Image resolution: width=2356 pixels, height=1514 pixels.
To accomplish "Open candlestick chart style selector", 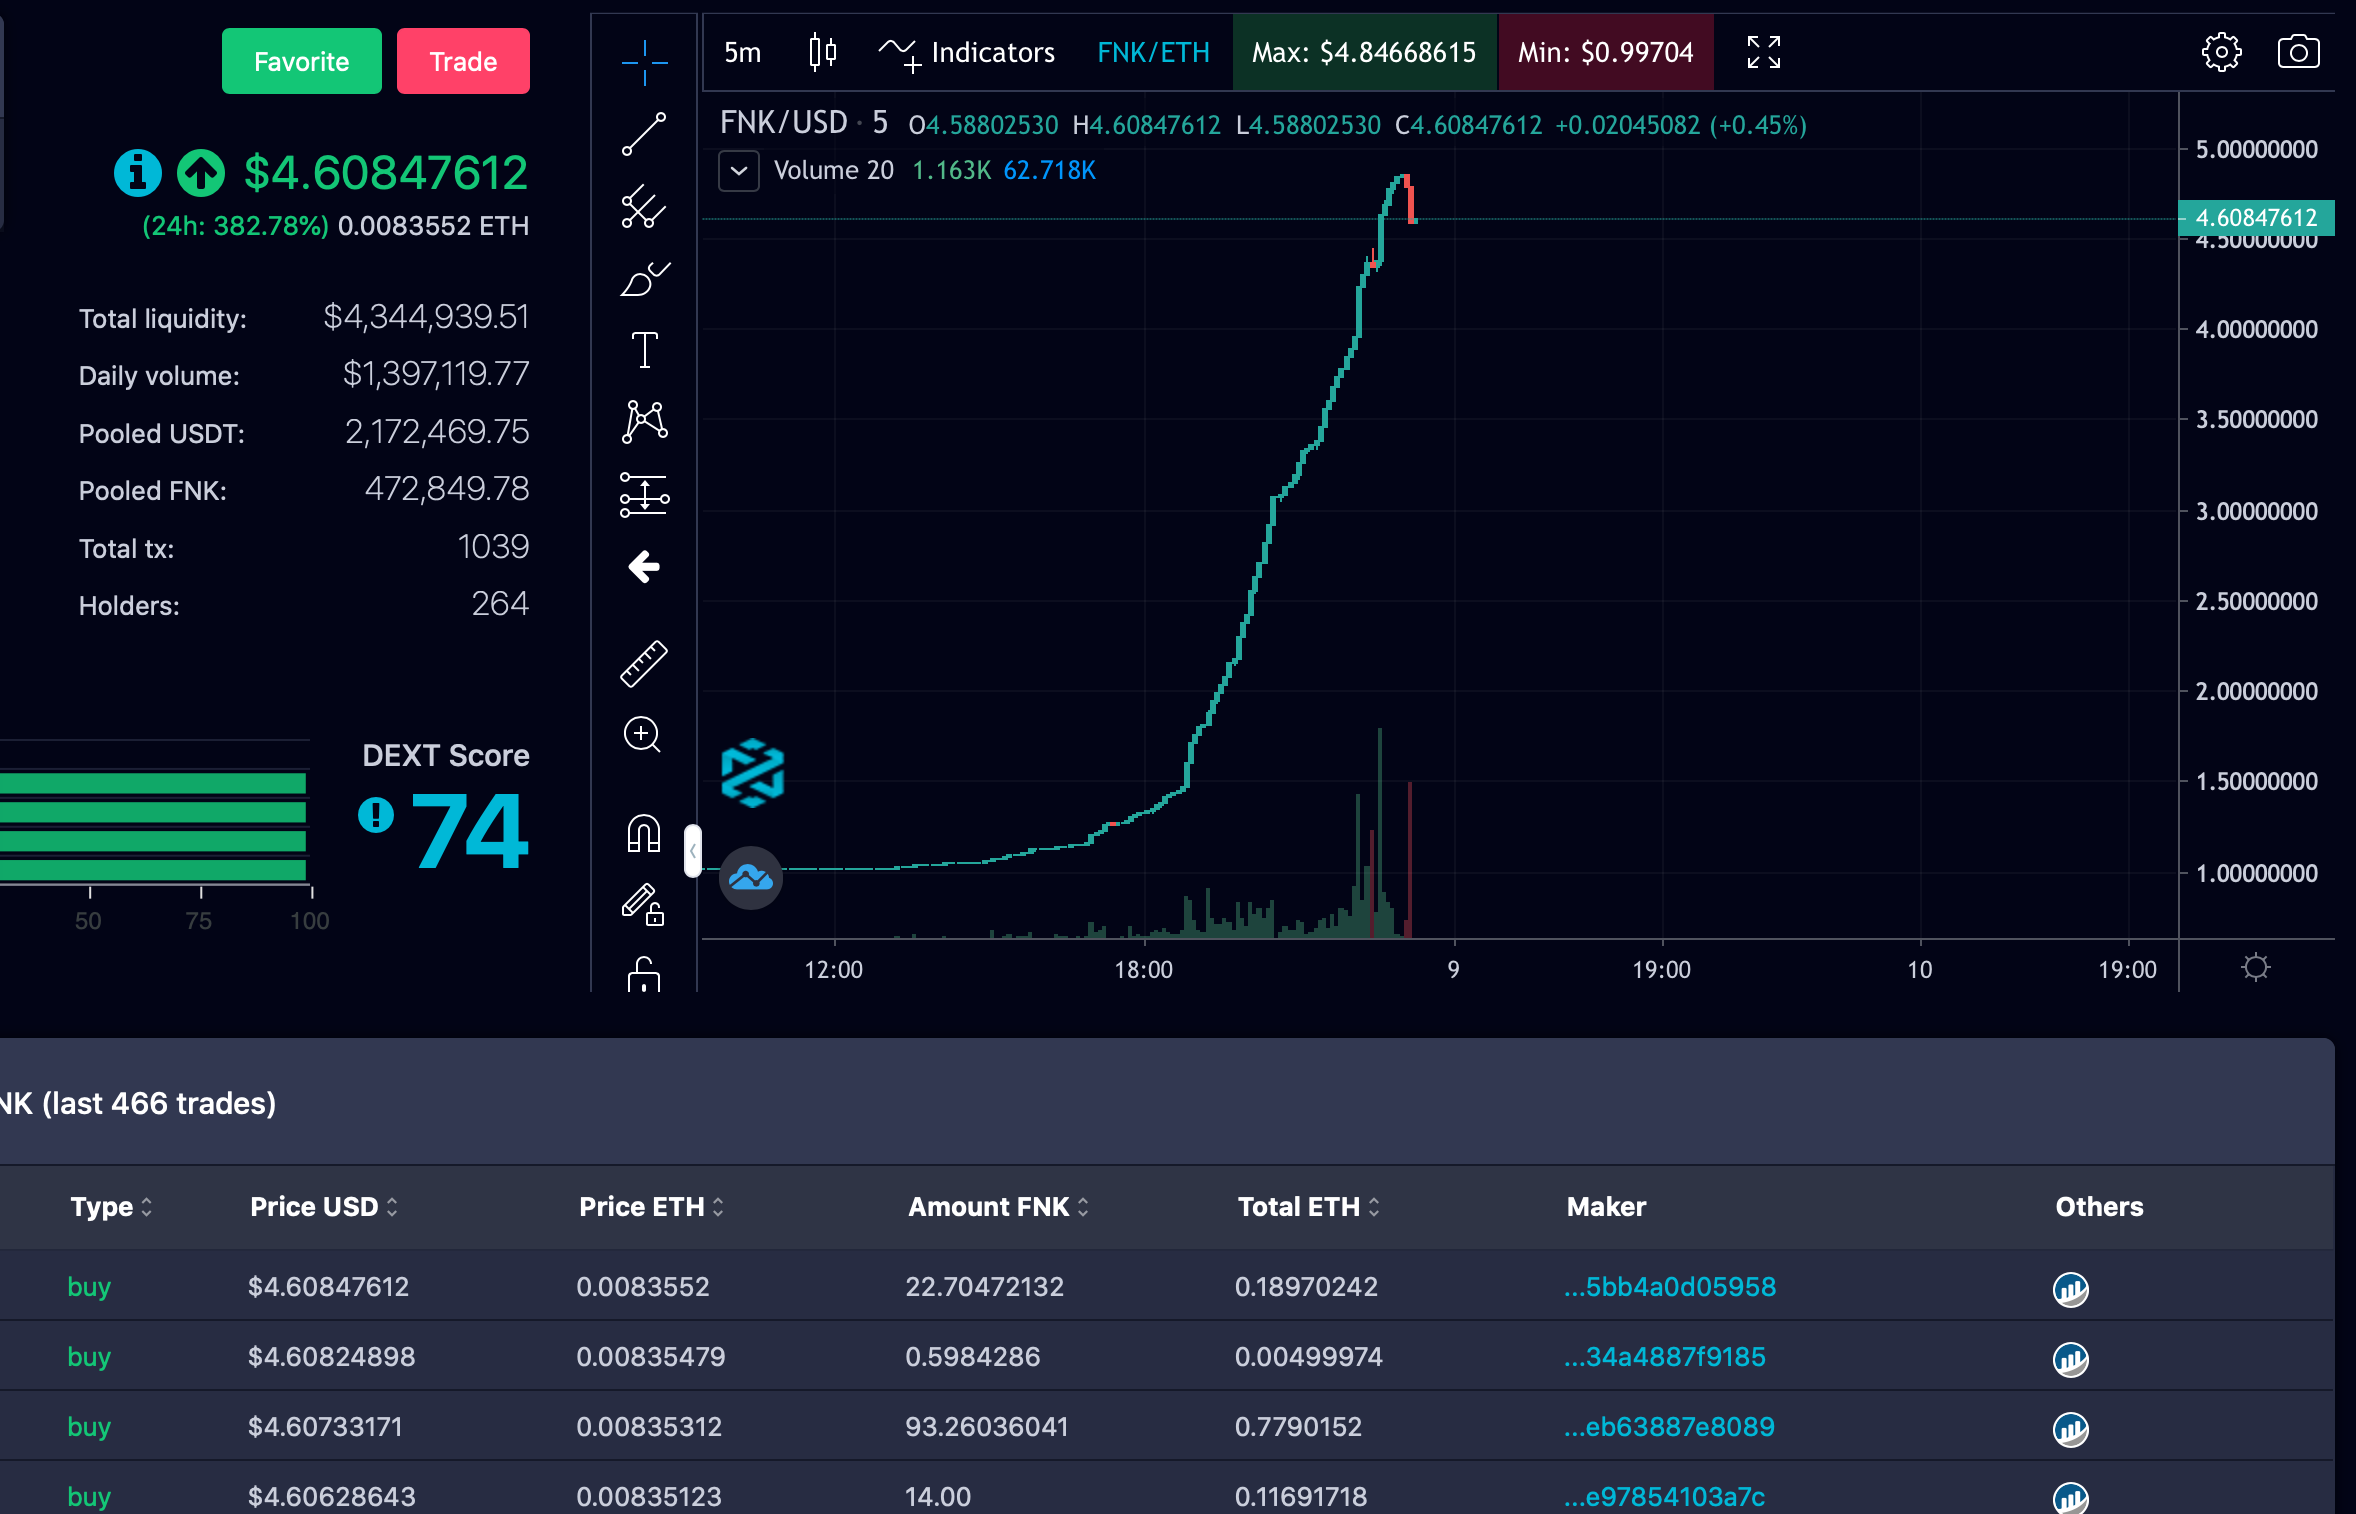I will click(822, 52).
